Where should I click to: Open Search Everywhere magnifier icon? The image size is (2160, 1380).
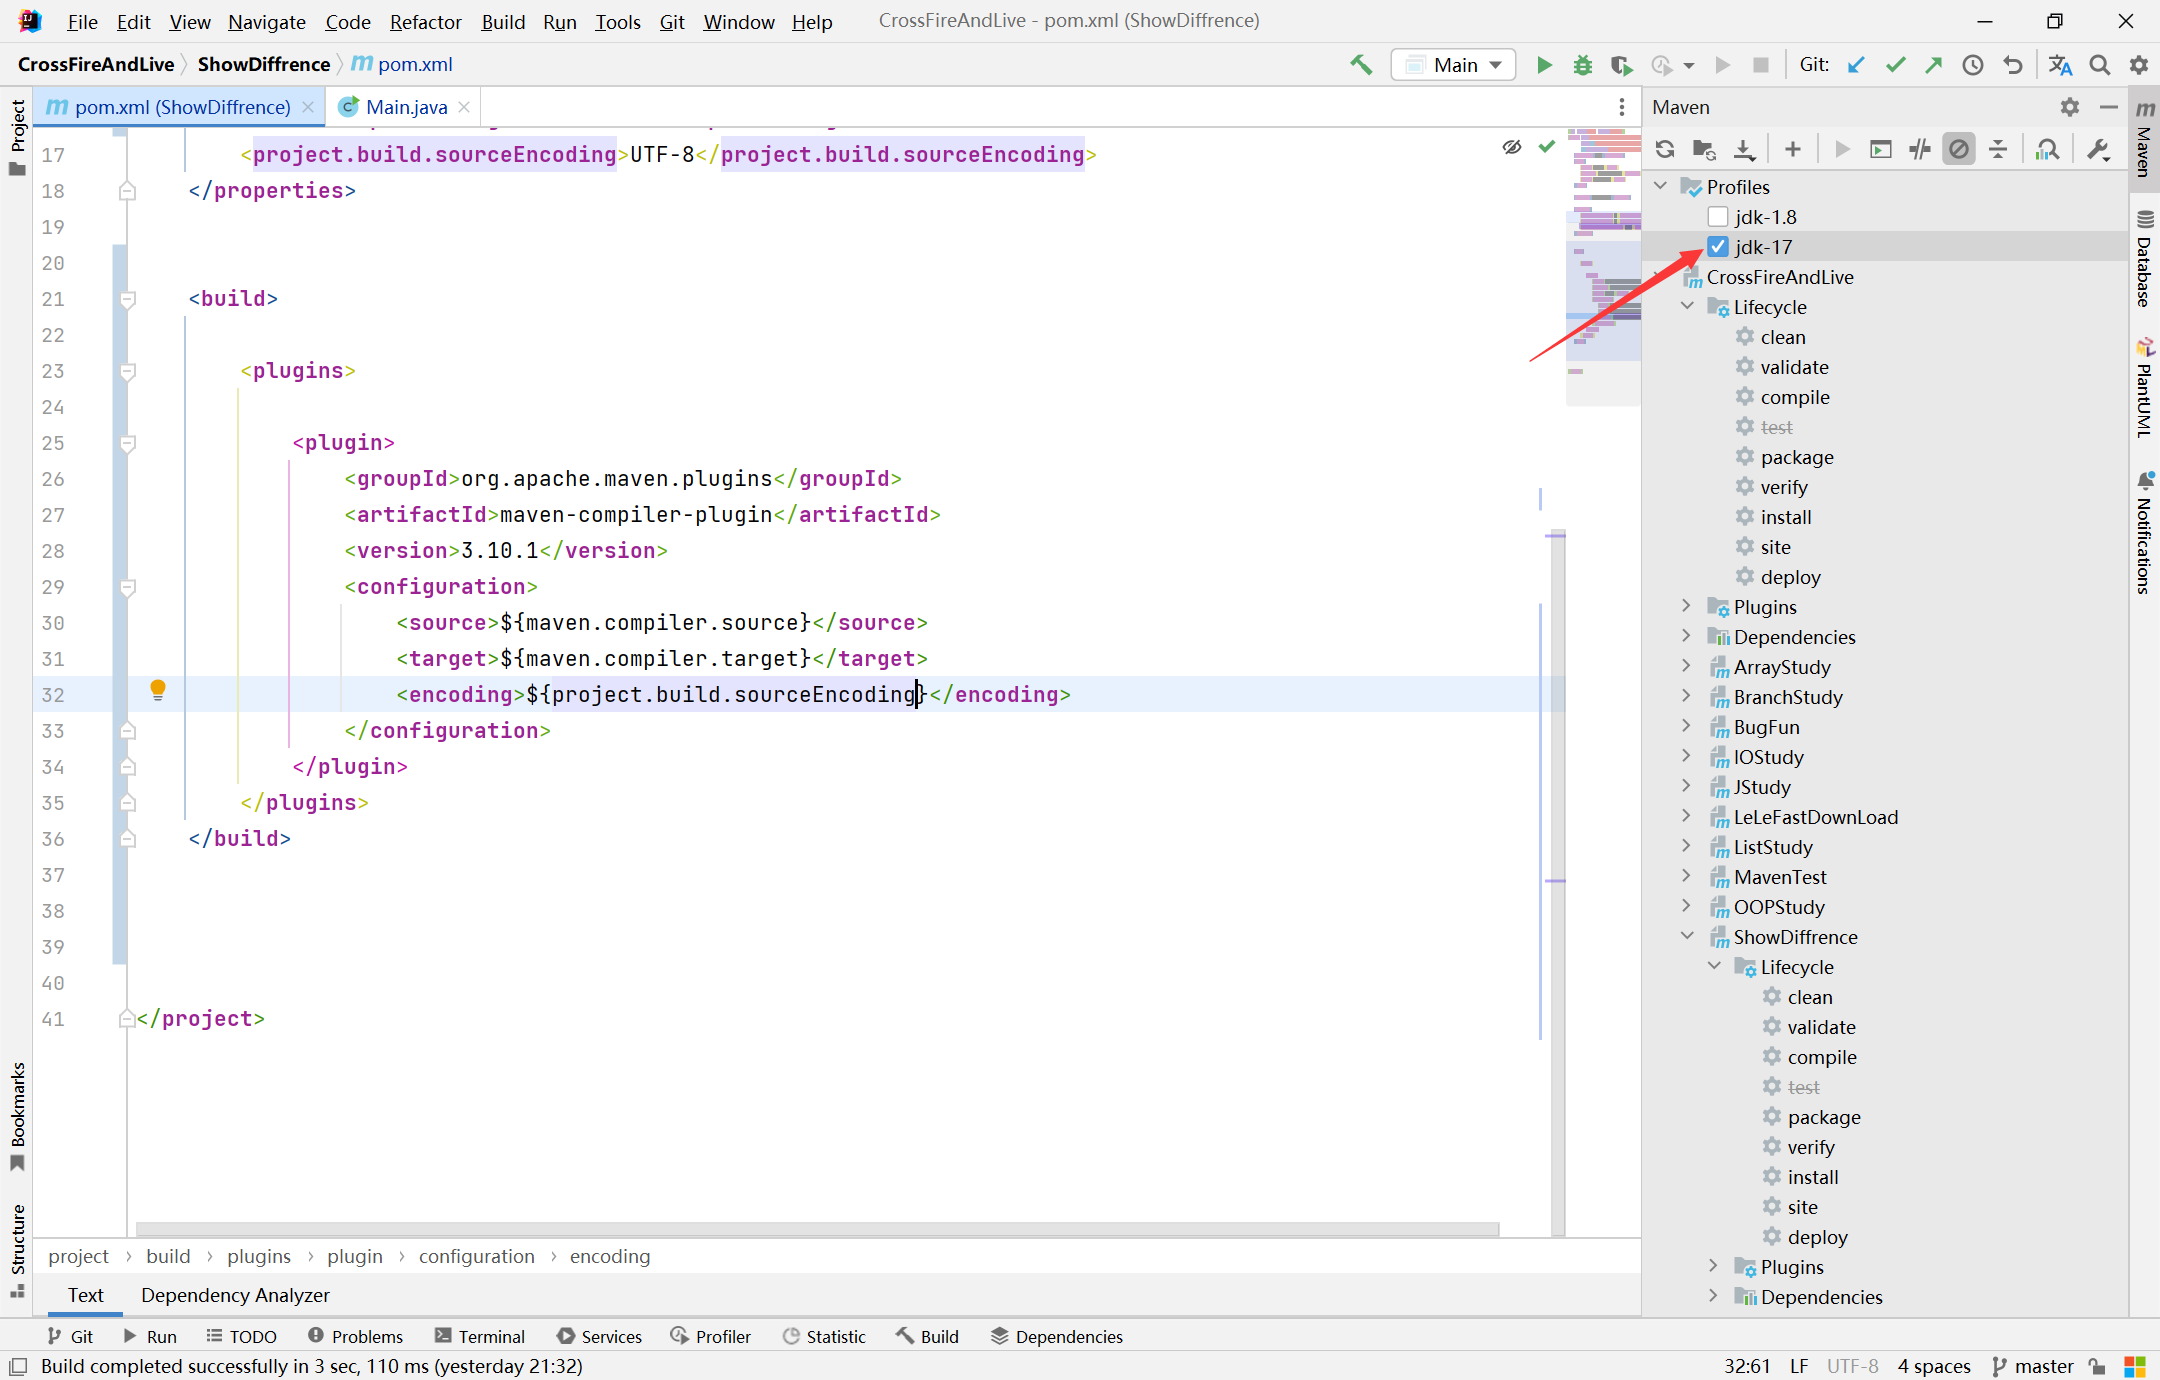click(x=2100, y=65)
